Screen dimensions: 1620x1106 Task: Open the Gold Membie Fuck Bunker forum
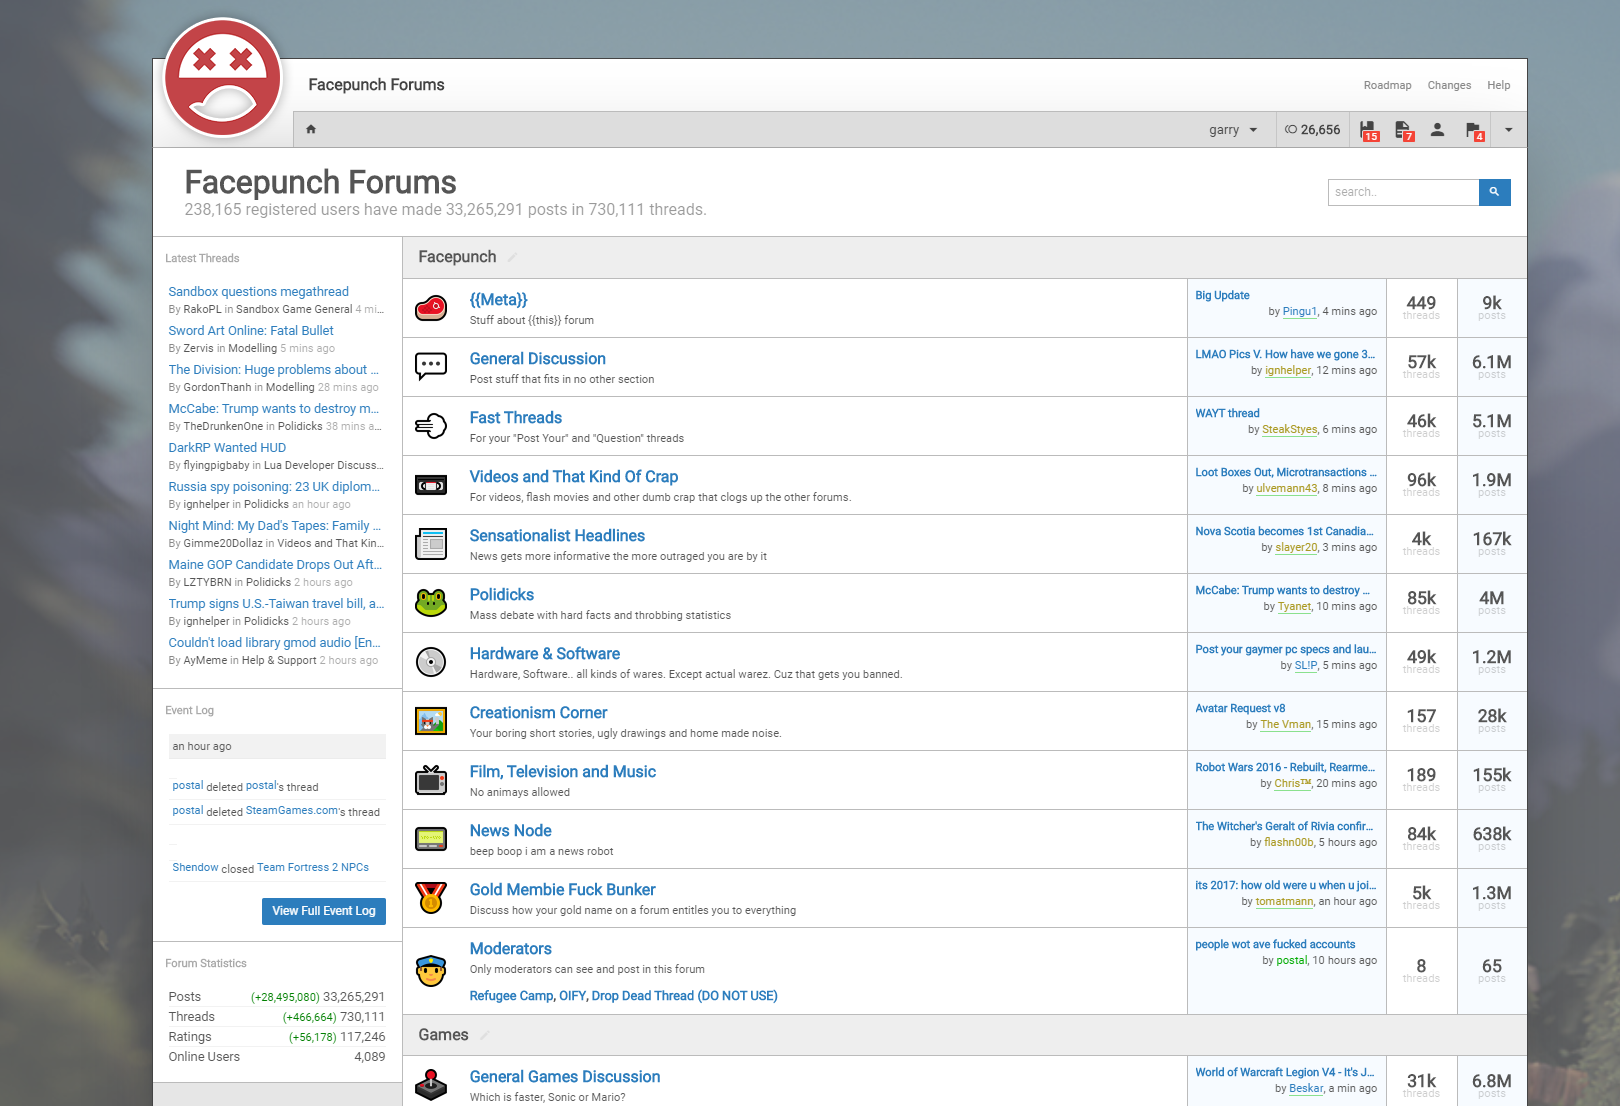(562, 890)
